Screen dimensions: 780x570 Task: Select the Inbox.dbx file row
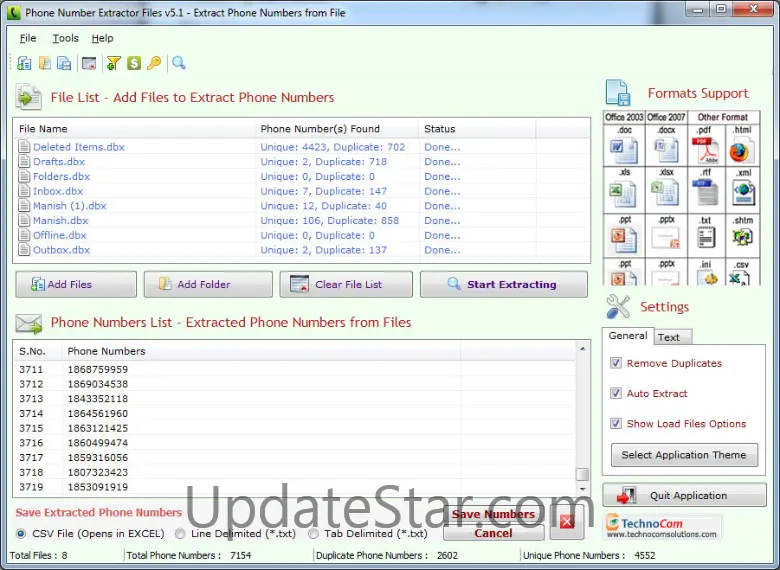(301, 191)
